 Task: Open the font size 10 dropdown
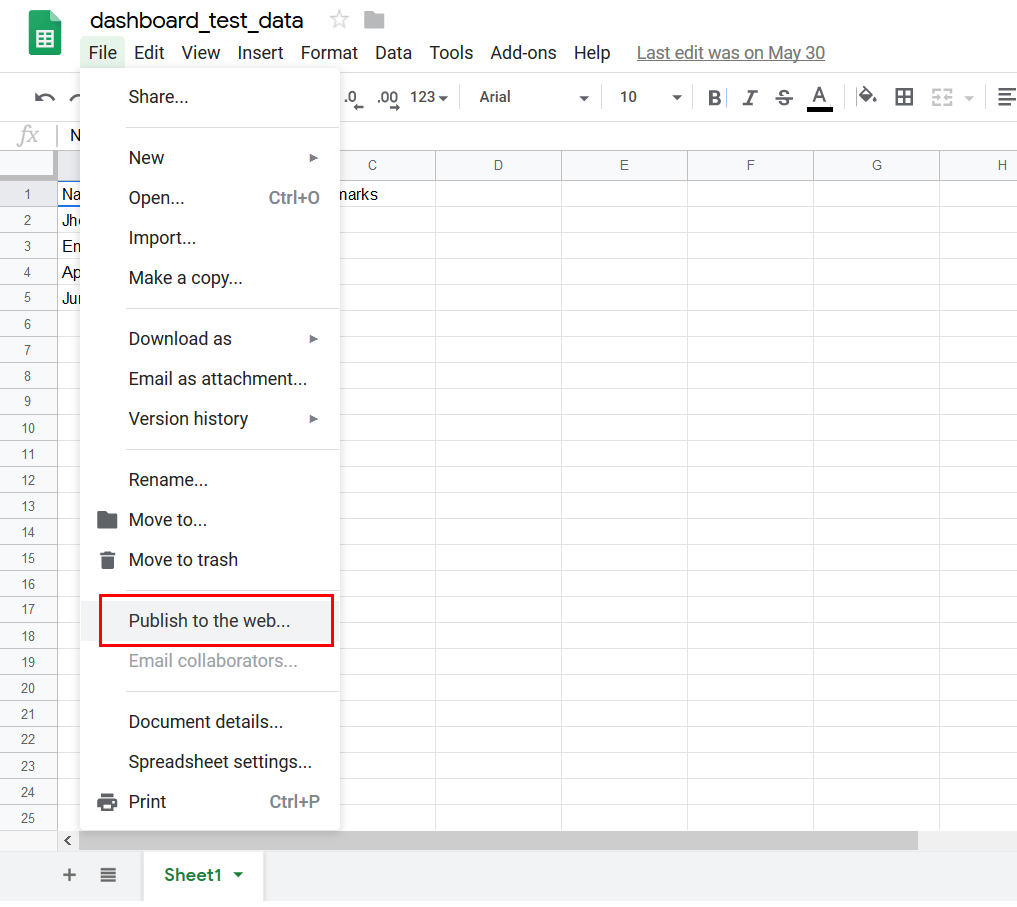[650, 97]
